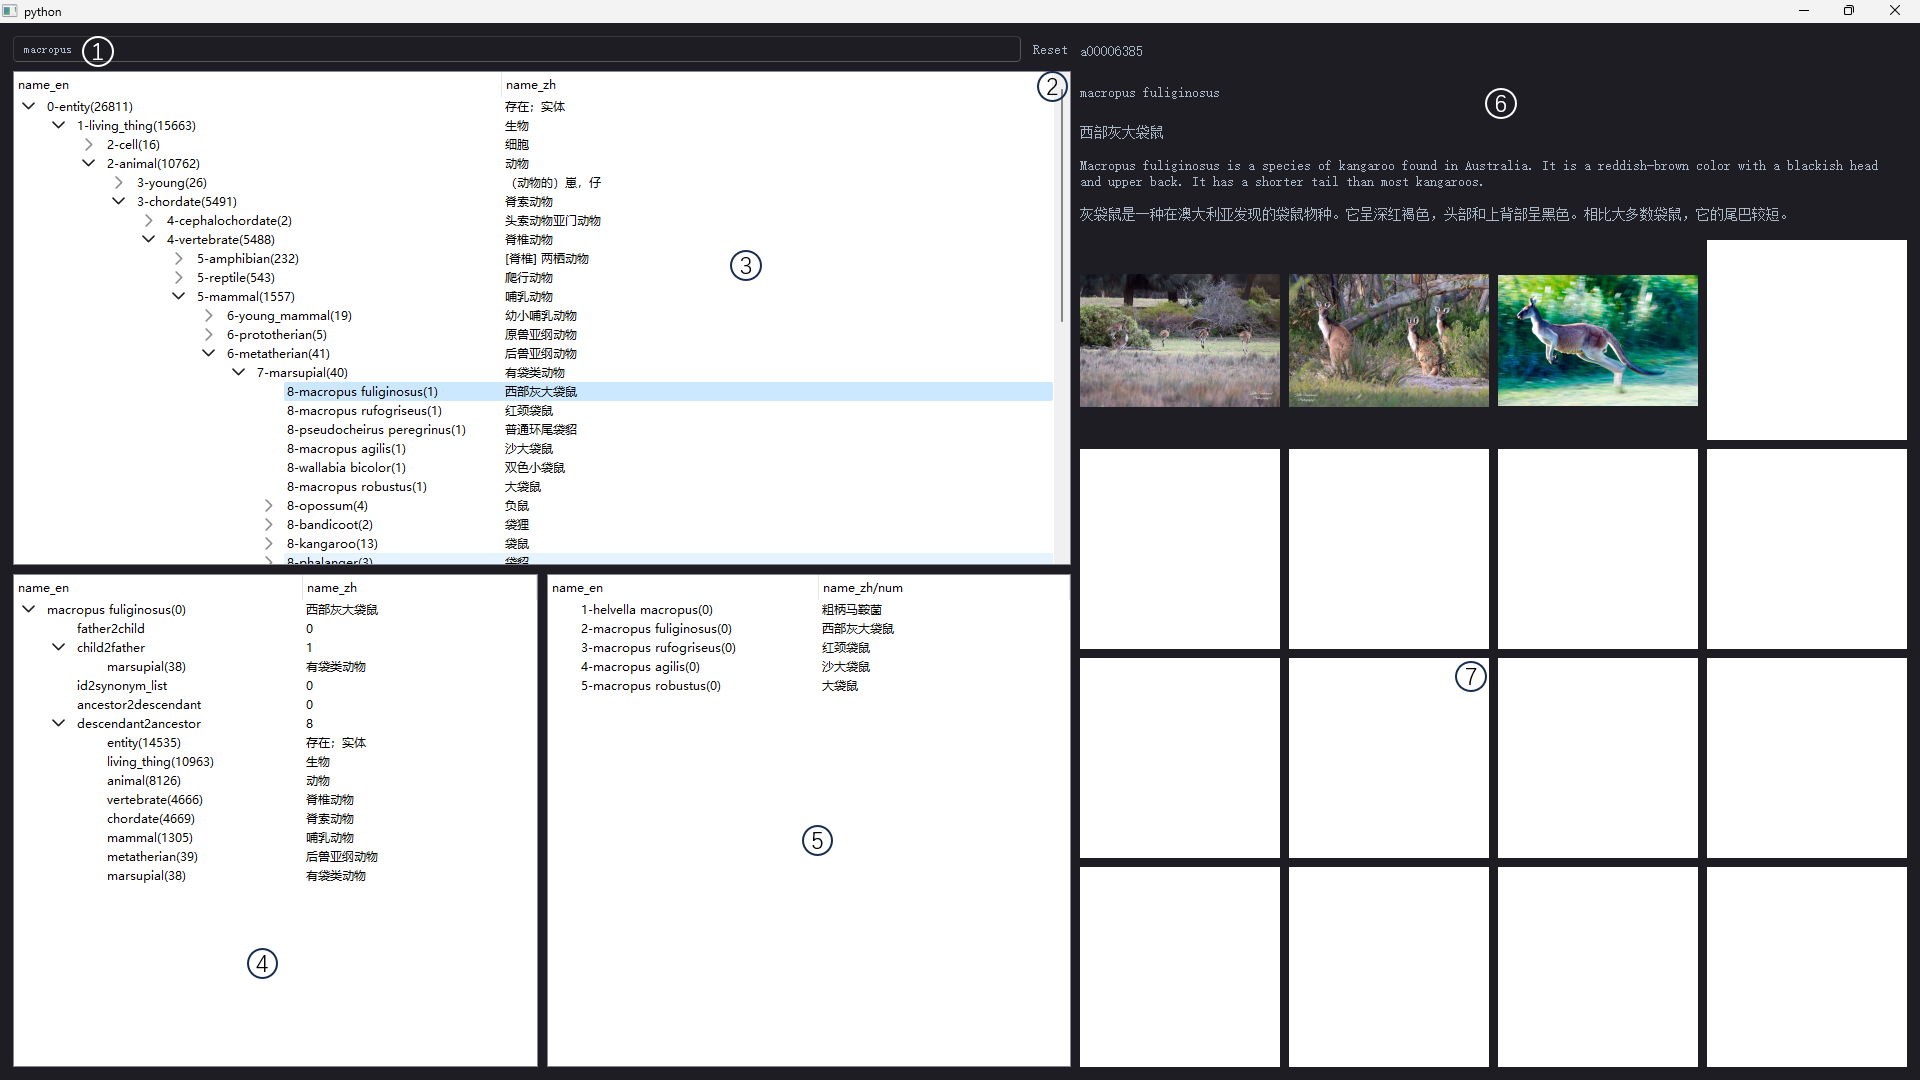Click name_zh column header in main tree
This screenshot has height=1080, width=1920.
pyautogui.click(x=531, y=85)
